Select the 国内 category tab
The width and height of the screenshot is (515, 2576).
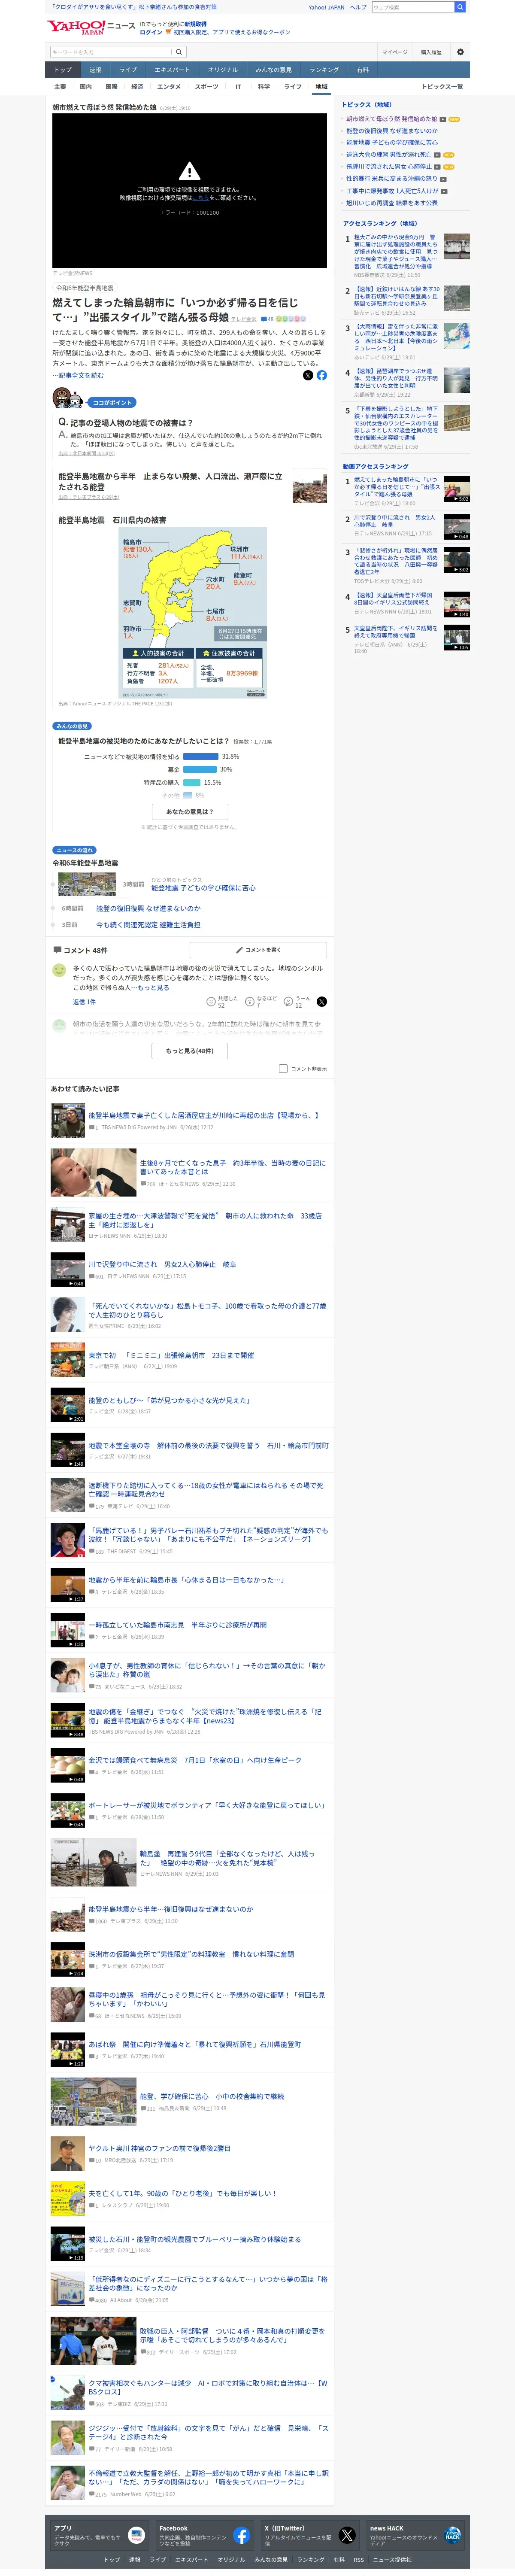coord(86,87)
